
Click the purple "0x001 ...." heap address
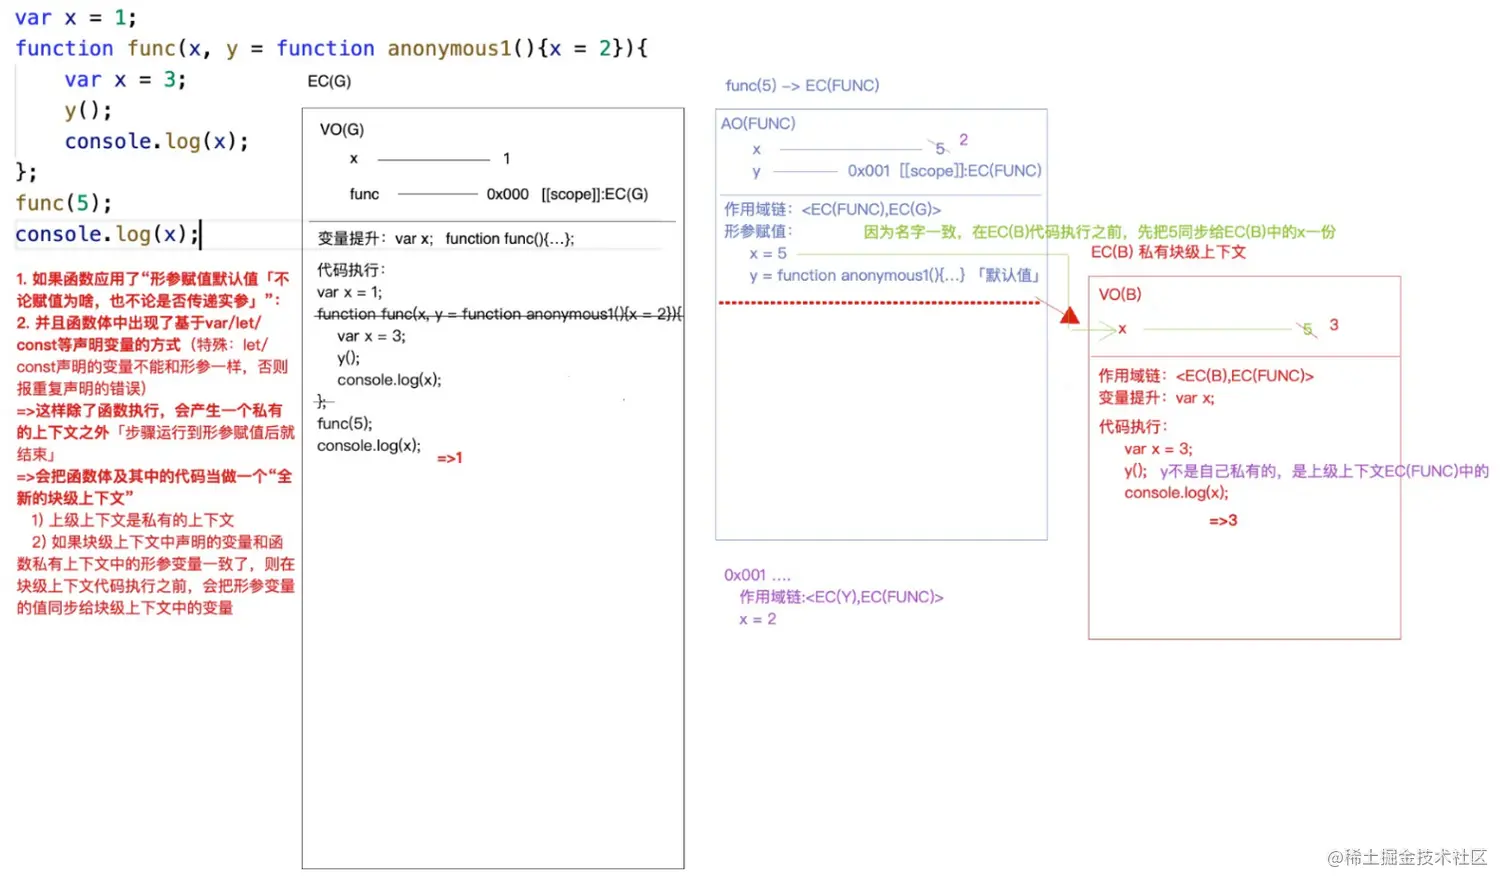pyautogui.click(x=757, y=575)
